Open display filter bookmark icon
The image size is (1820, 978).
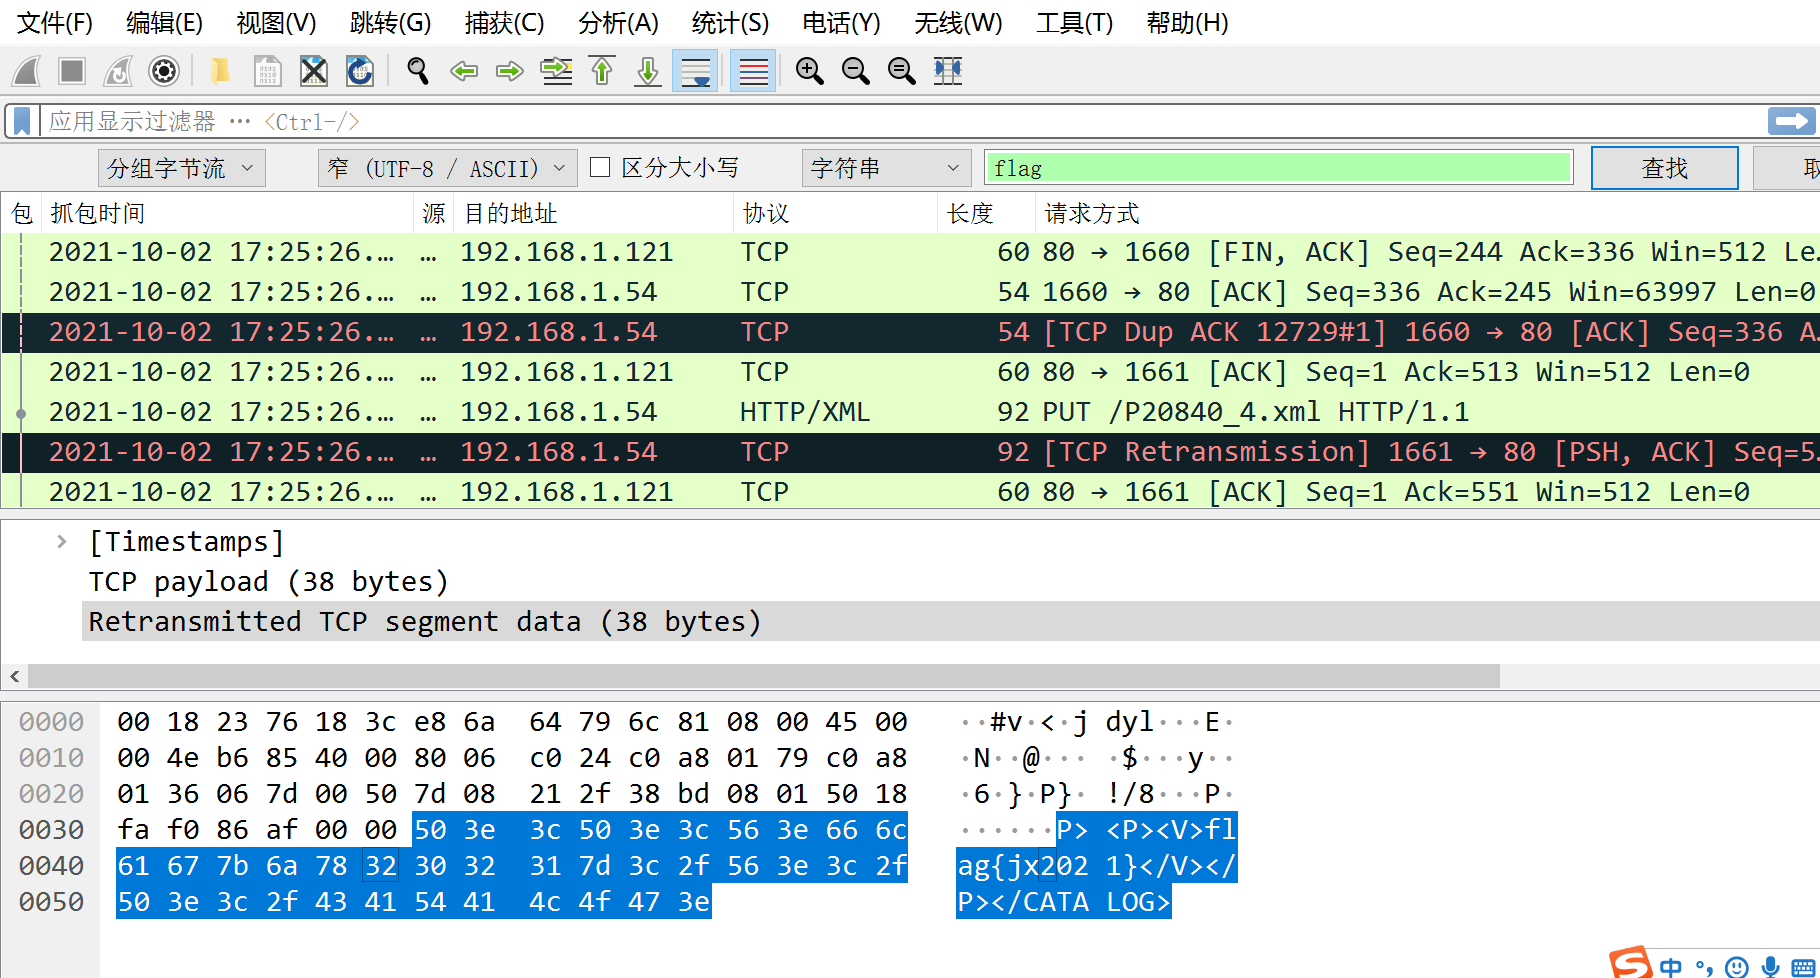(22, 122)
